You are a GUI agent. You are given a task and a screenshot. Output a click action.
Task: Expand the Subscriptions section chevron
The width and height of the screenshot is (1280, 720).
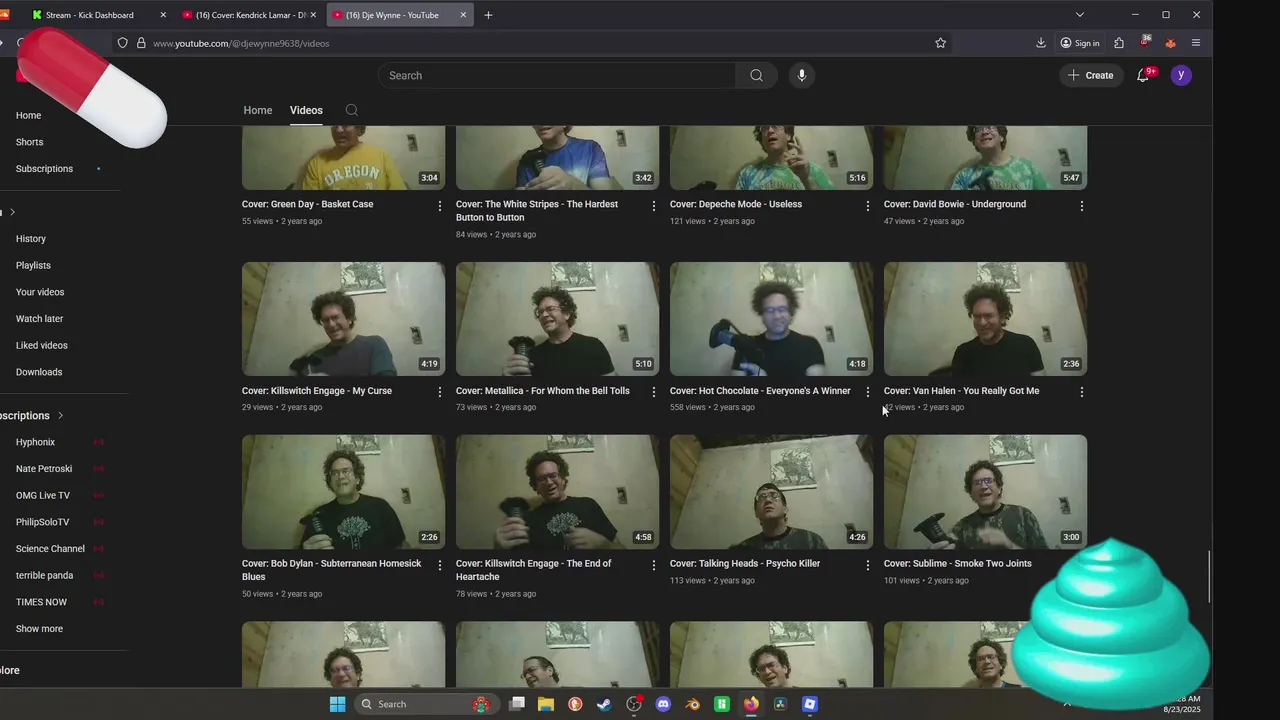pyautogui.click(x=60, y=415)
